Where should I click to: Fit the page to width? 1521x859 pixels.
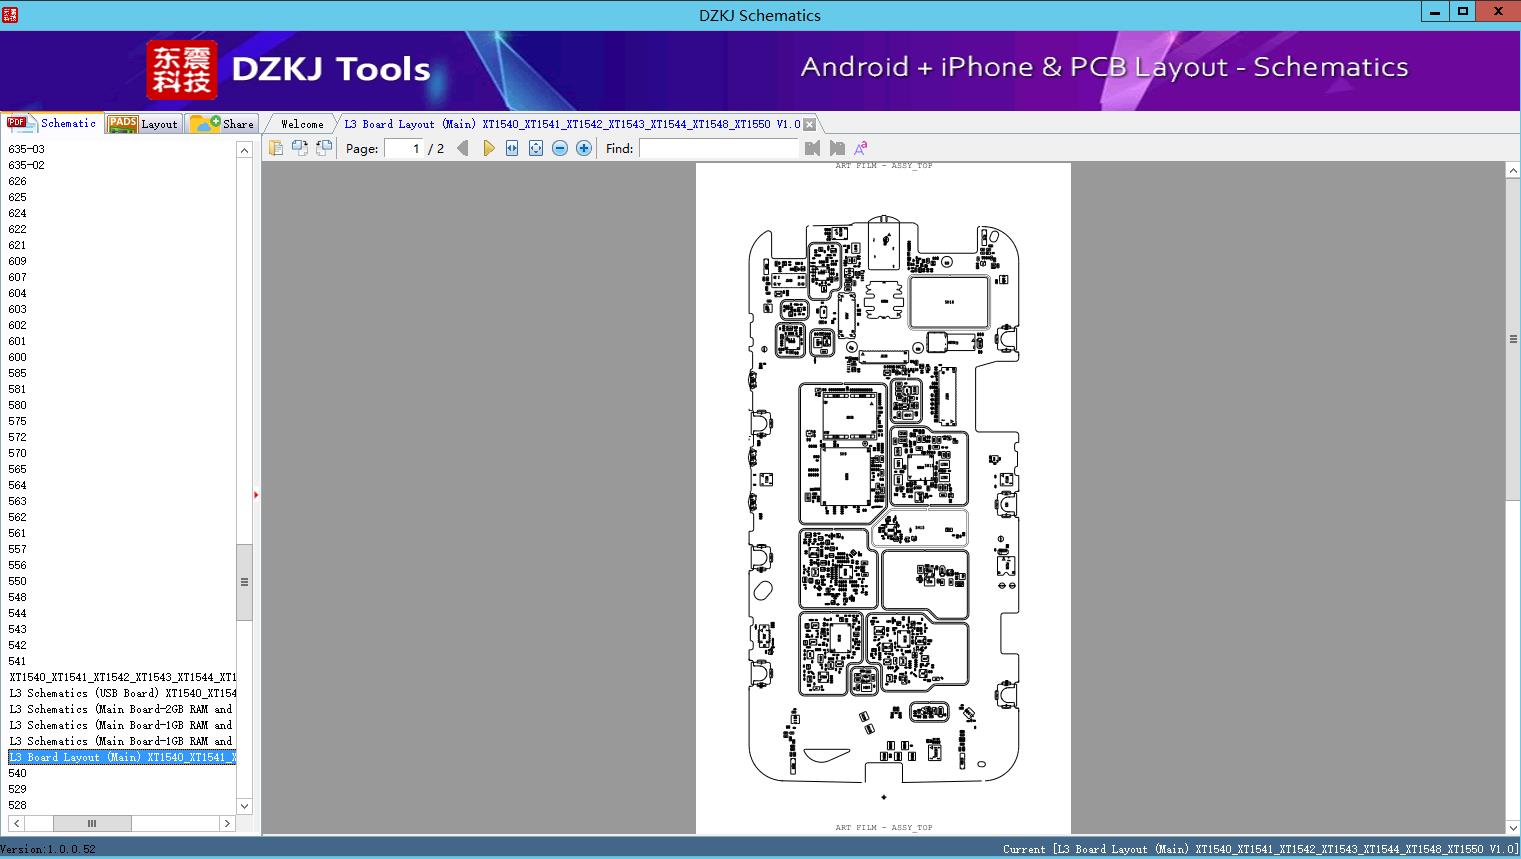click(512, 148)
